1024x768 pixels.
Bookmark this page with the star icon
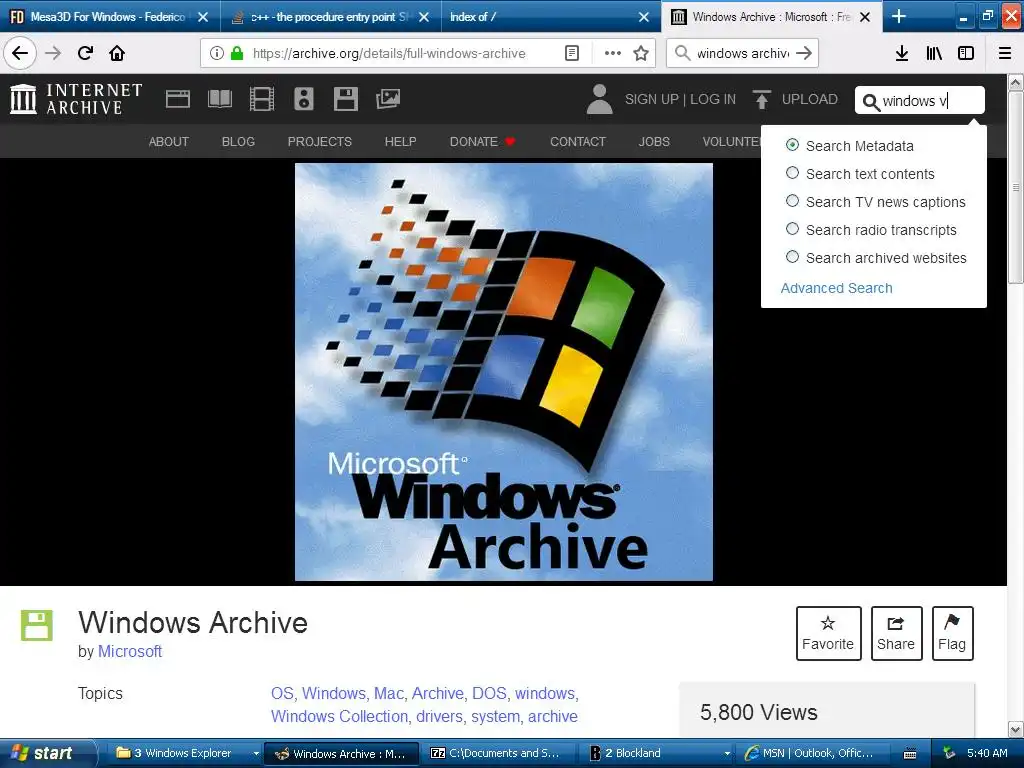641,53
